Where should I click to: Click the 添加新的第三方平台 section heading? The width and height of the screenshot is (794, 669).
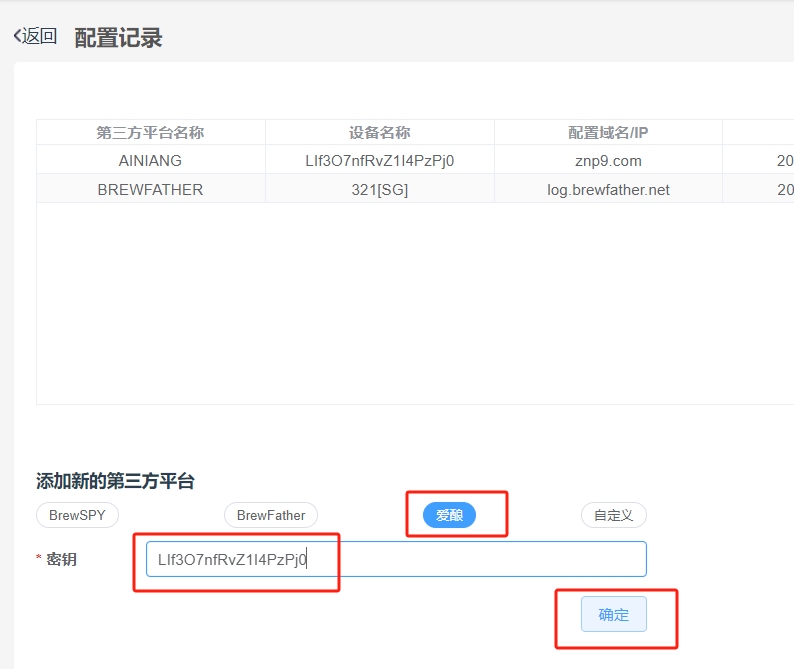[x=115, y=481]
